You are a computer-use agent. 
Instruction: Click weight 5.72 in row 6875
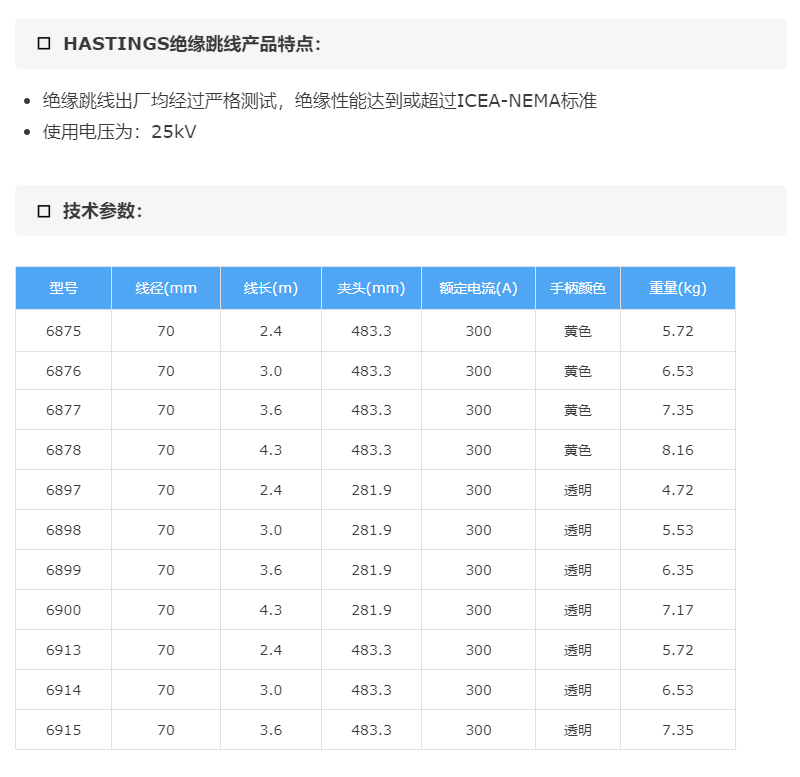click(x=678, y=331)
